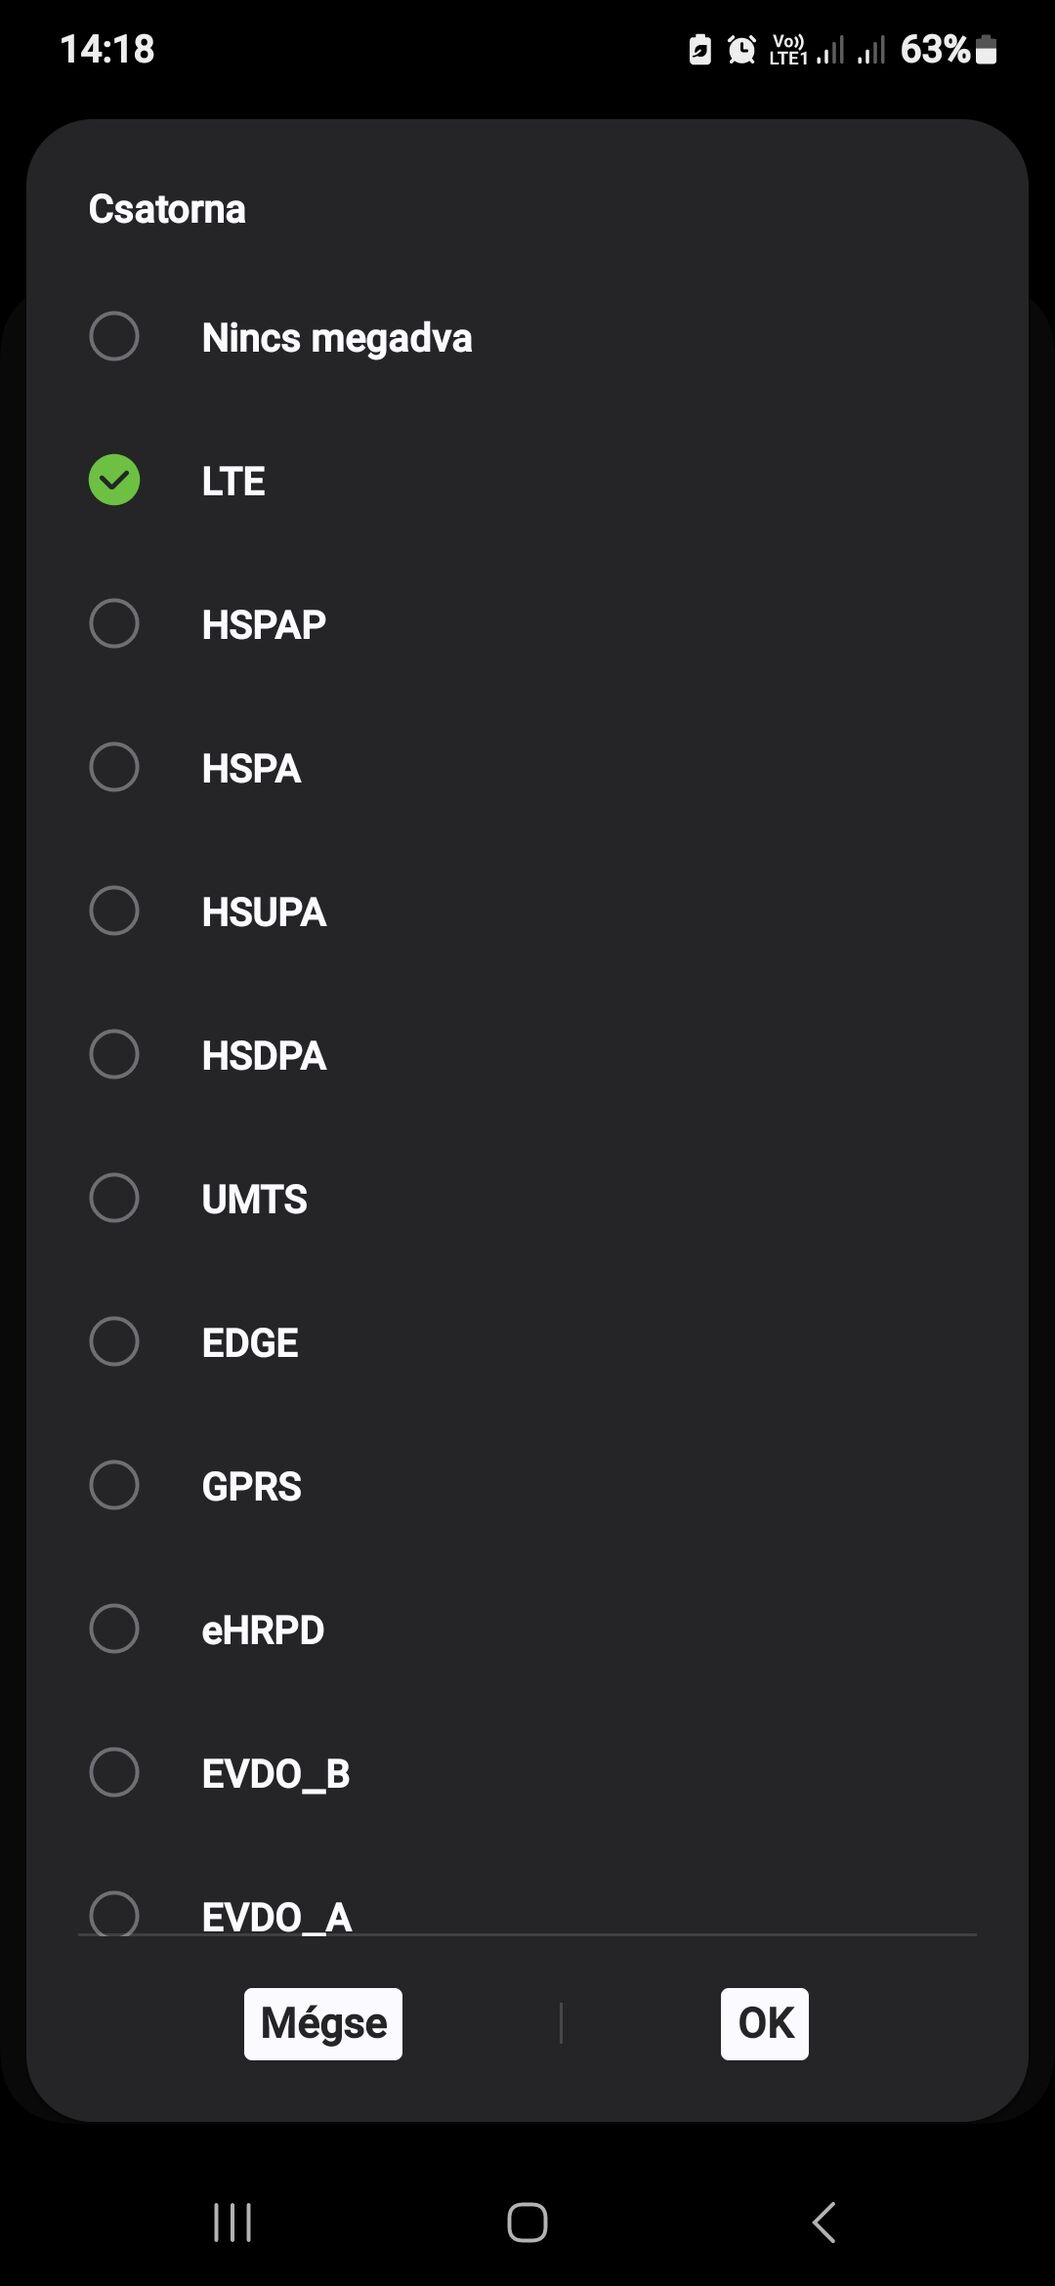This screenshot has height=2286, width=1055.
Task: Open recent apps navigation icon
Action: 232,2223
